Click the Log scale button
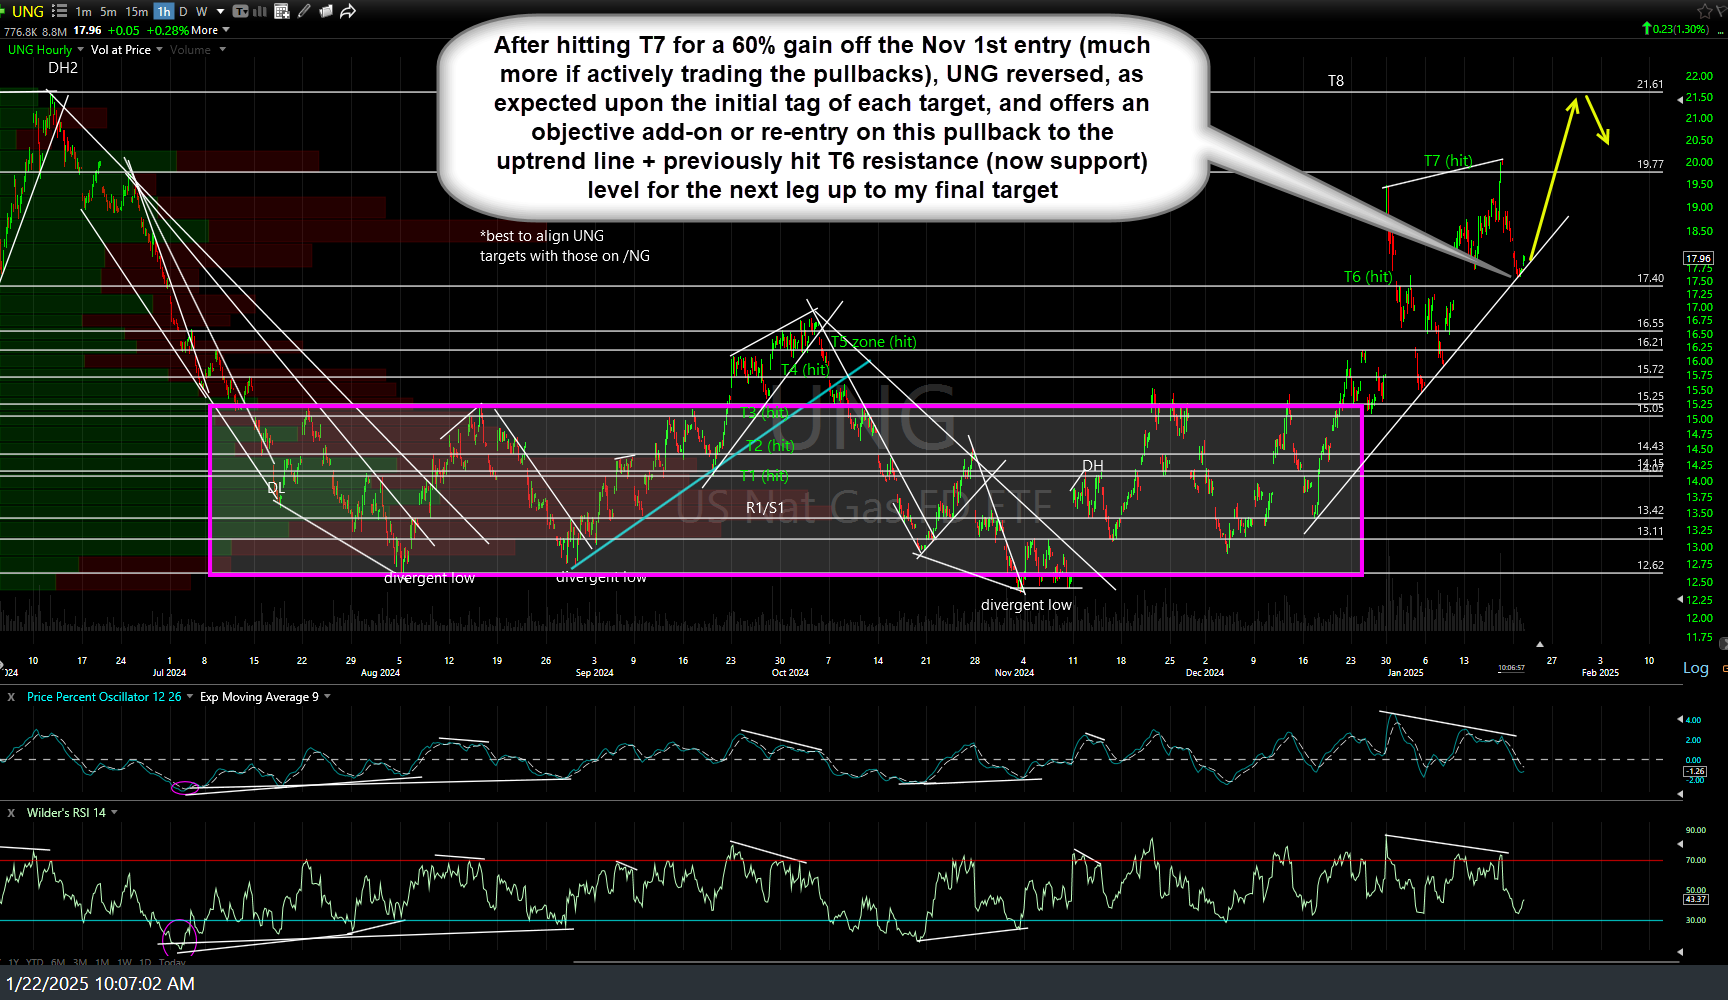 pyautogui.click(x=1695, y=668)
